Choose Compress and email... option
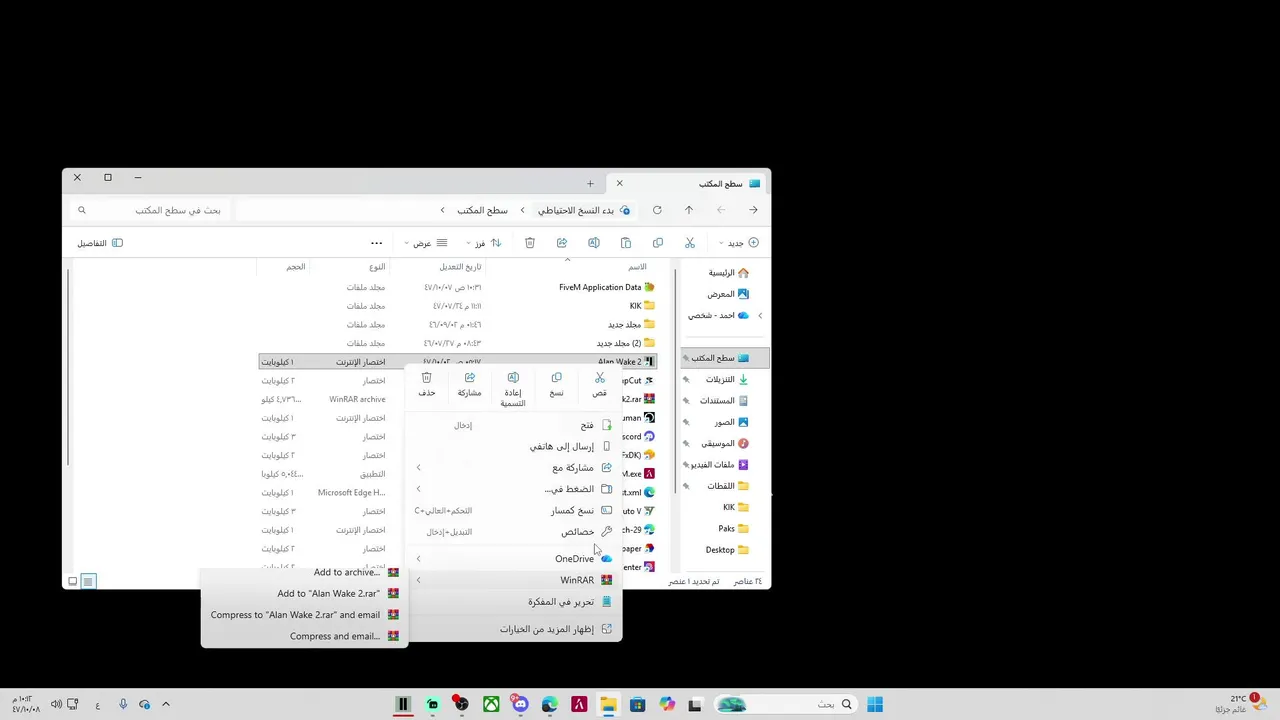This screenshot has height=720, width=1280. [304, 636]
